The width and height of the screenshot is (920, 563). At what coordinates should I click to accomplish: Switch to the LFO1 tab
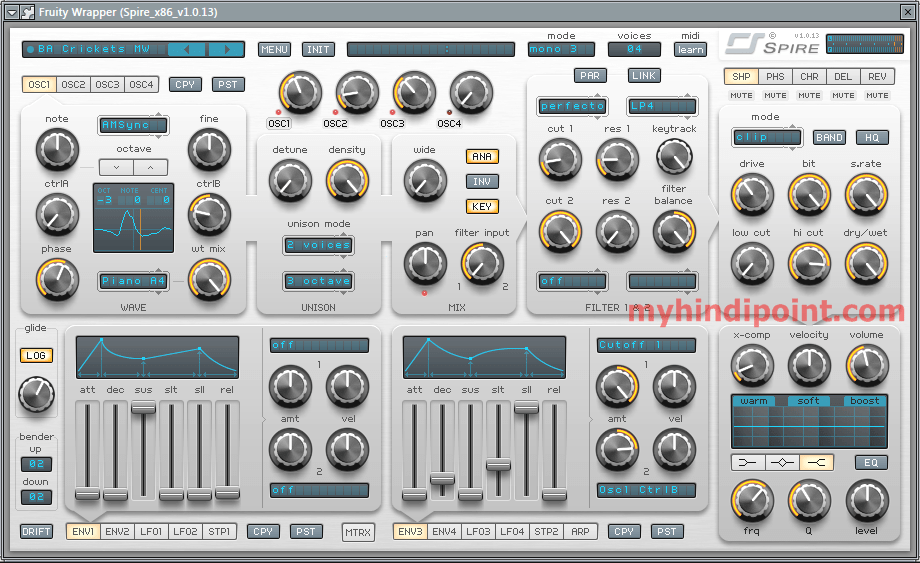click(x=151, y=531)
